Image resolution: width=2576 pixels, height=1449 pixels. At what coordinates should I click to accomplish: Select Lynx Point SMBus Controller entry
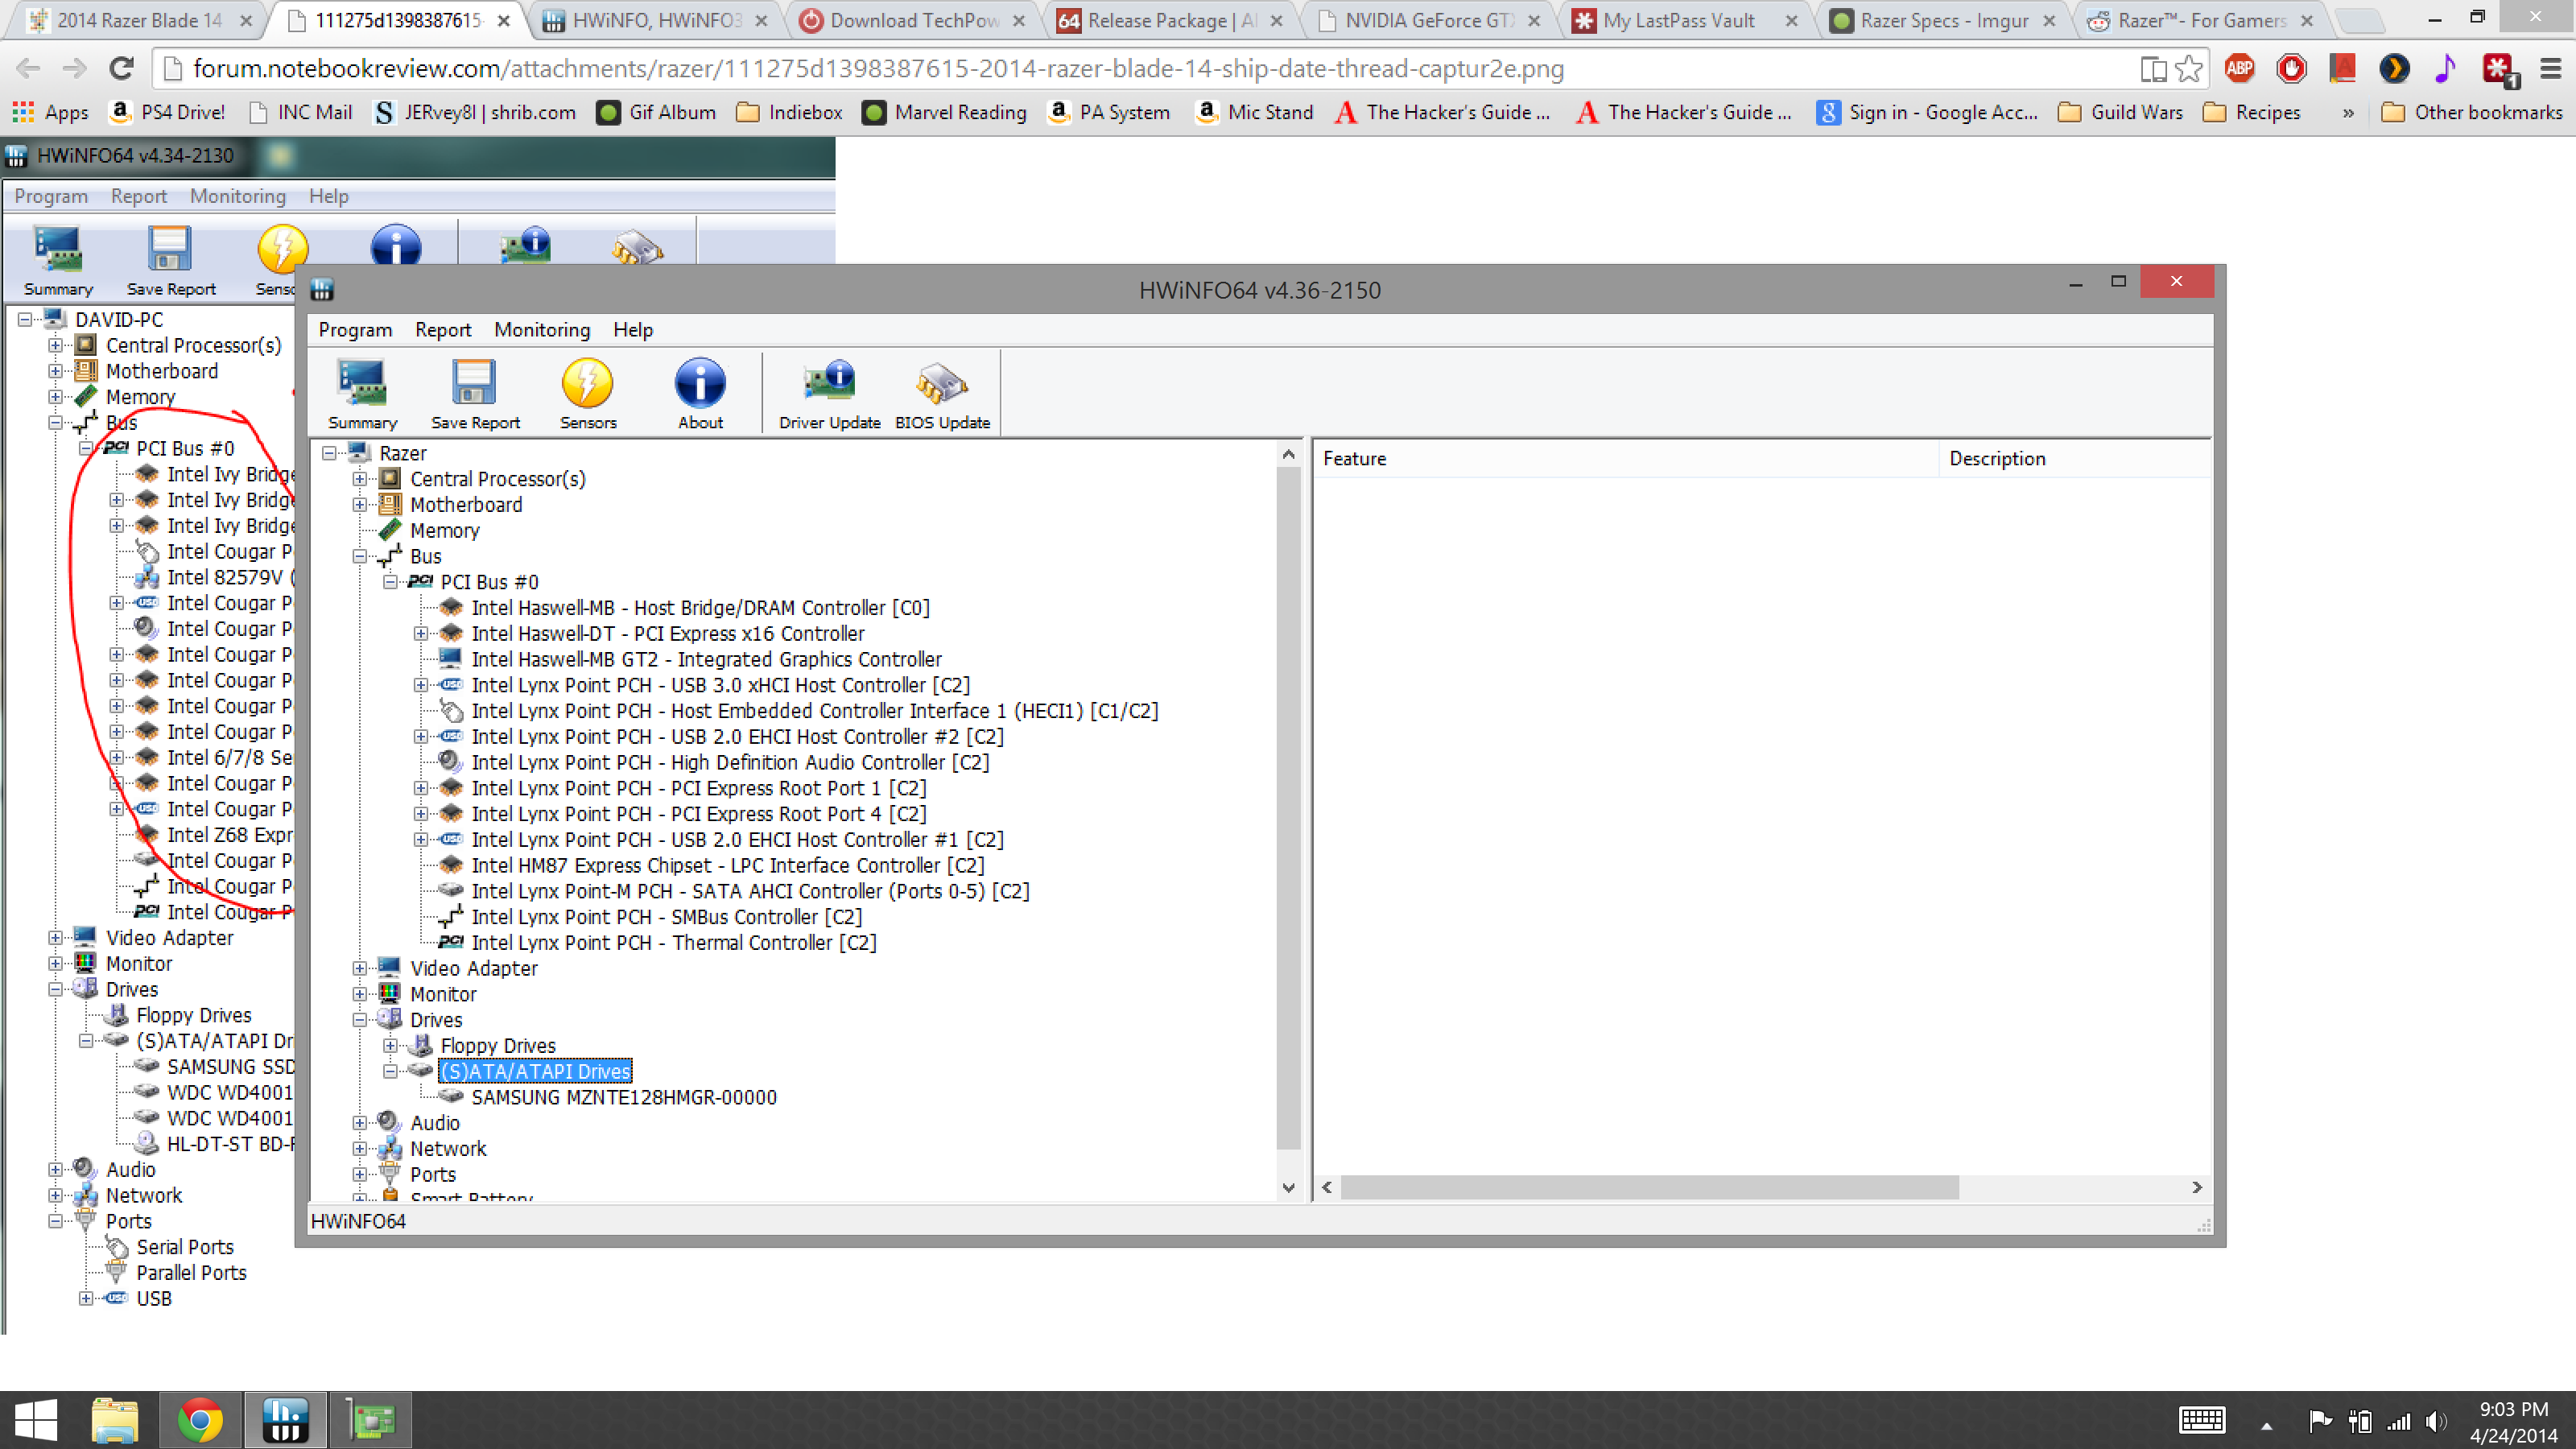[x=666, y=917]
